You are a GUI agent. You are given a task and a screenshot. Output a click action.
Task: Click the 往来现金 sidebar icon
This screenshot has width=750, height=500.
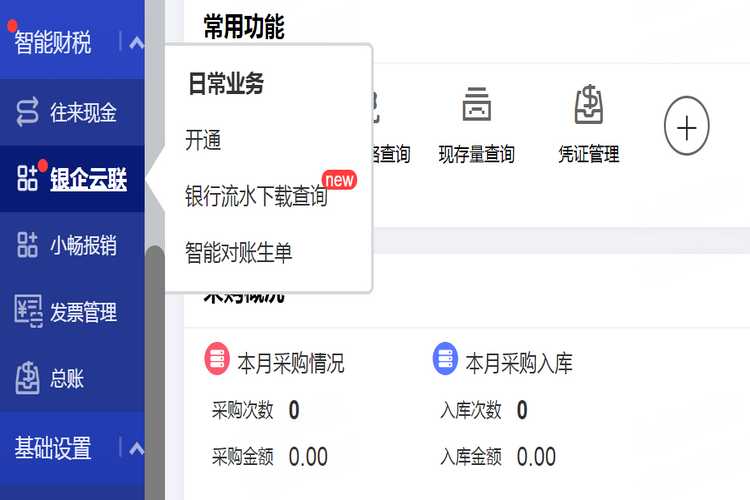[x=27, y=113]
